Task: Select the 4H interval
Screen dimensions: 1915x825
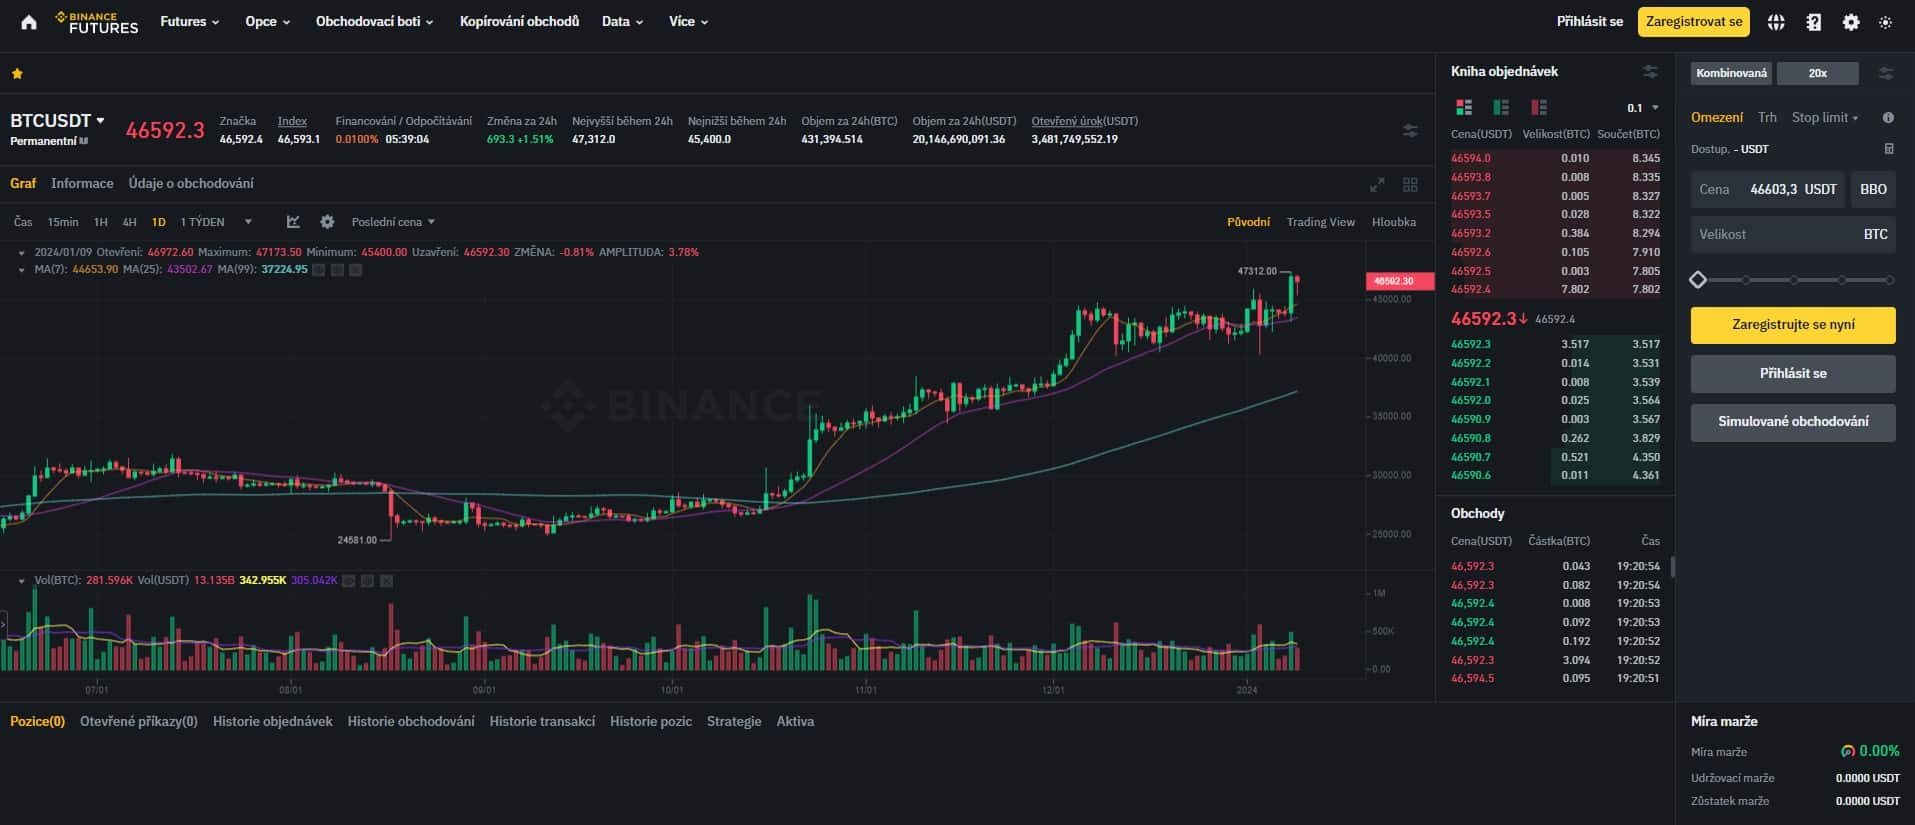Action: click(x=129, y=222)
